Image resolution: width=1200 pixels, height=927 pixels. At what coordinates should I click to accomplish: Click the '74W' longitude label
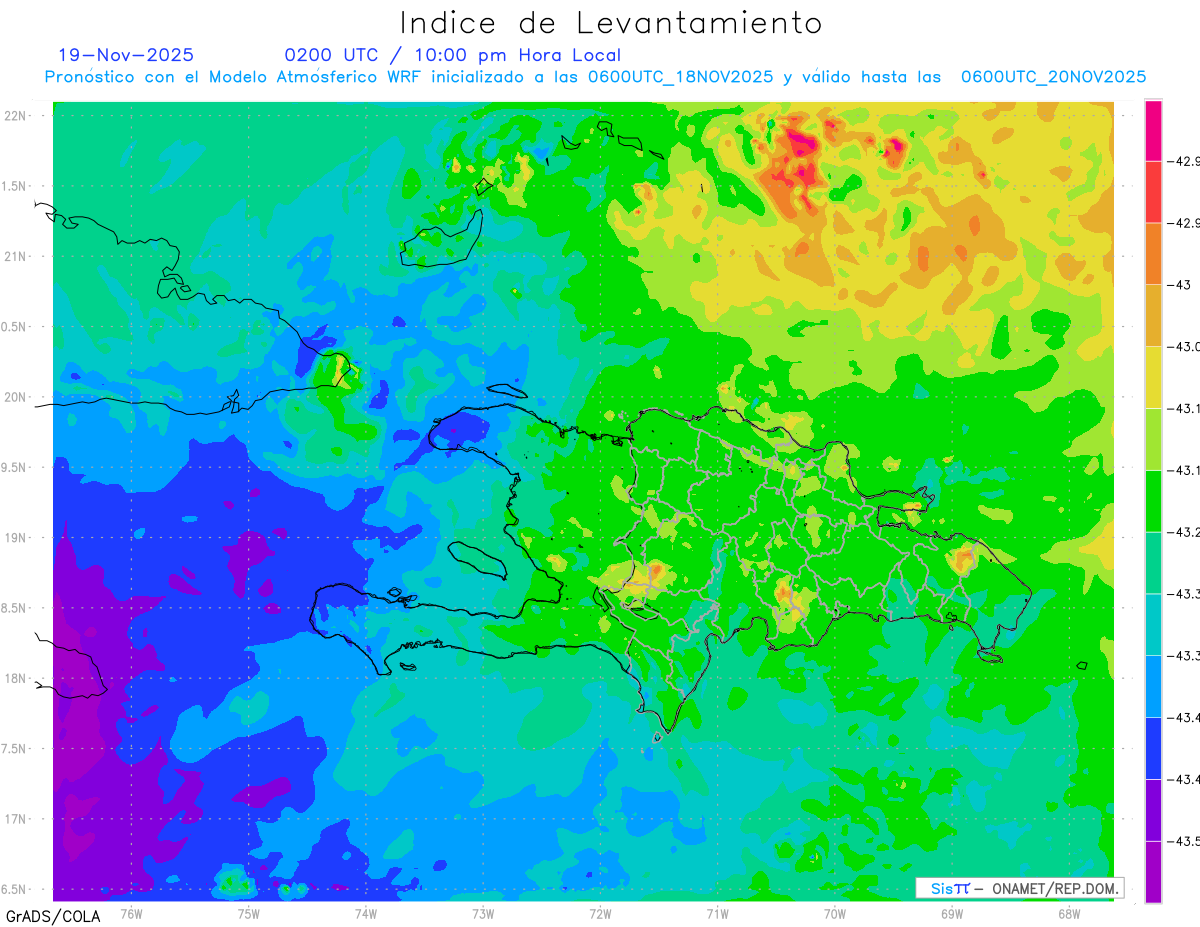click(365, 913)
